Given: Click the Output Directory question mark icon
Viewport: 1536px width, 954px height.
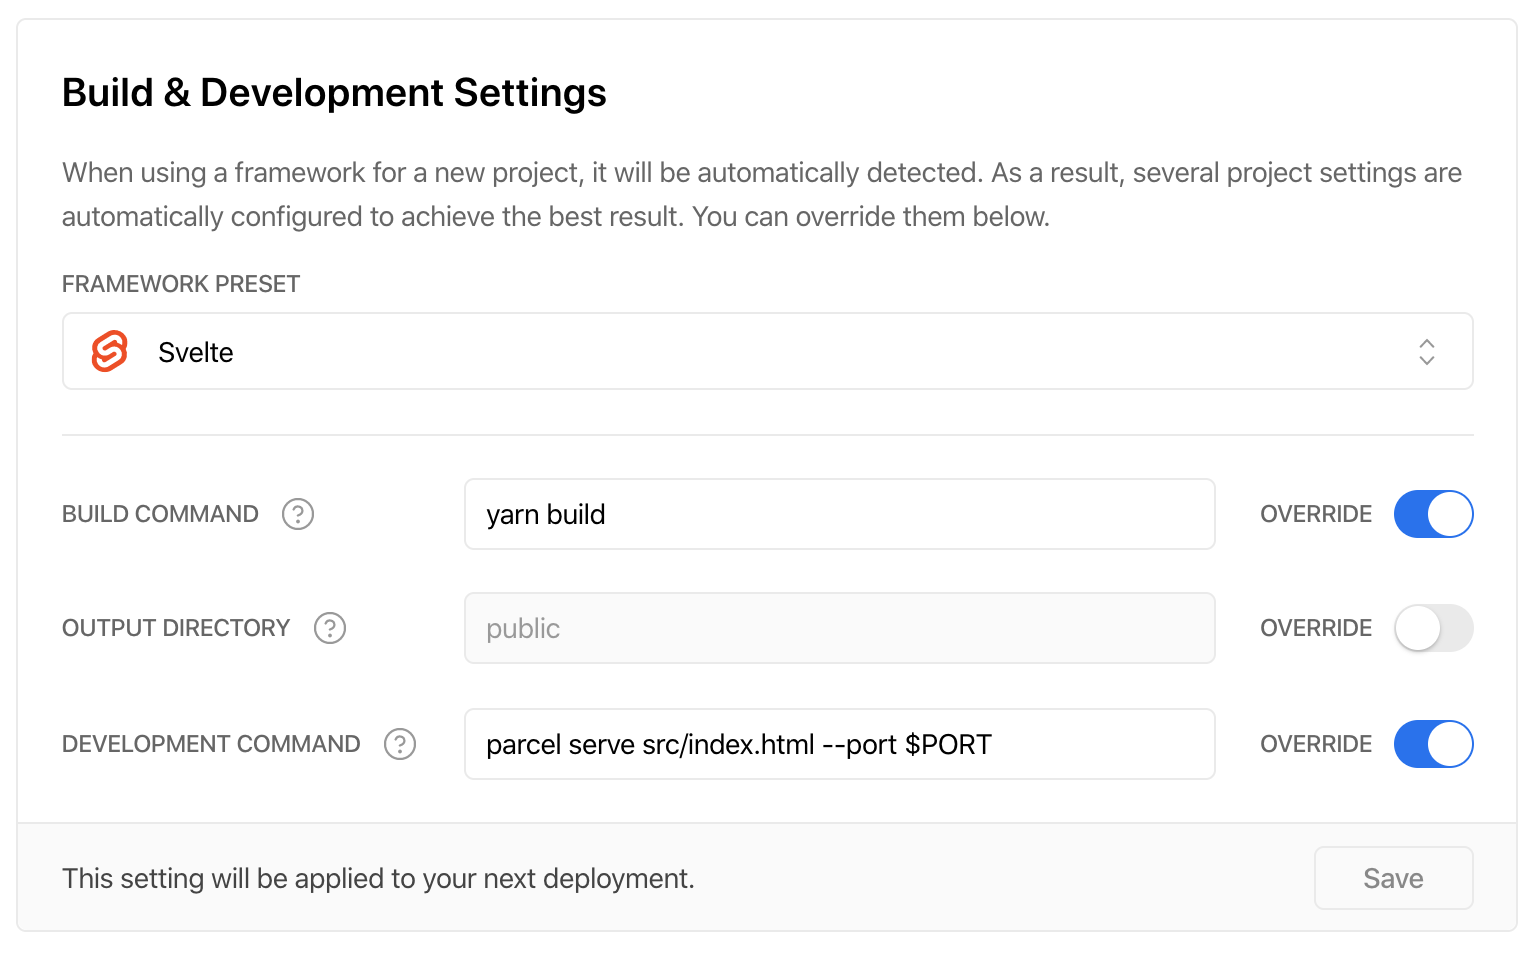Looking at the screenshot, I should tap(330, 628).
